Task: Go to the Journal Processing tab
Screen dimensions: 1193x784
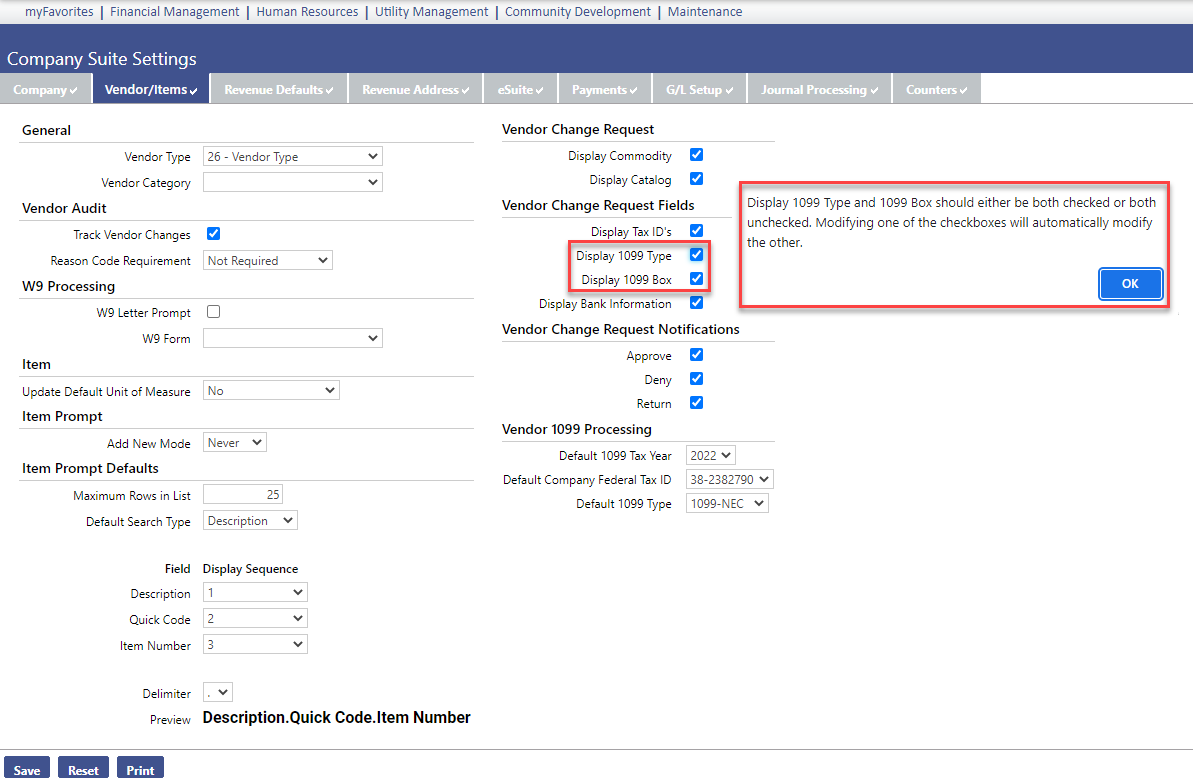Action: (x=819, y=90)
